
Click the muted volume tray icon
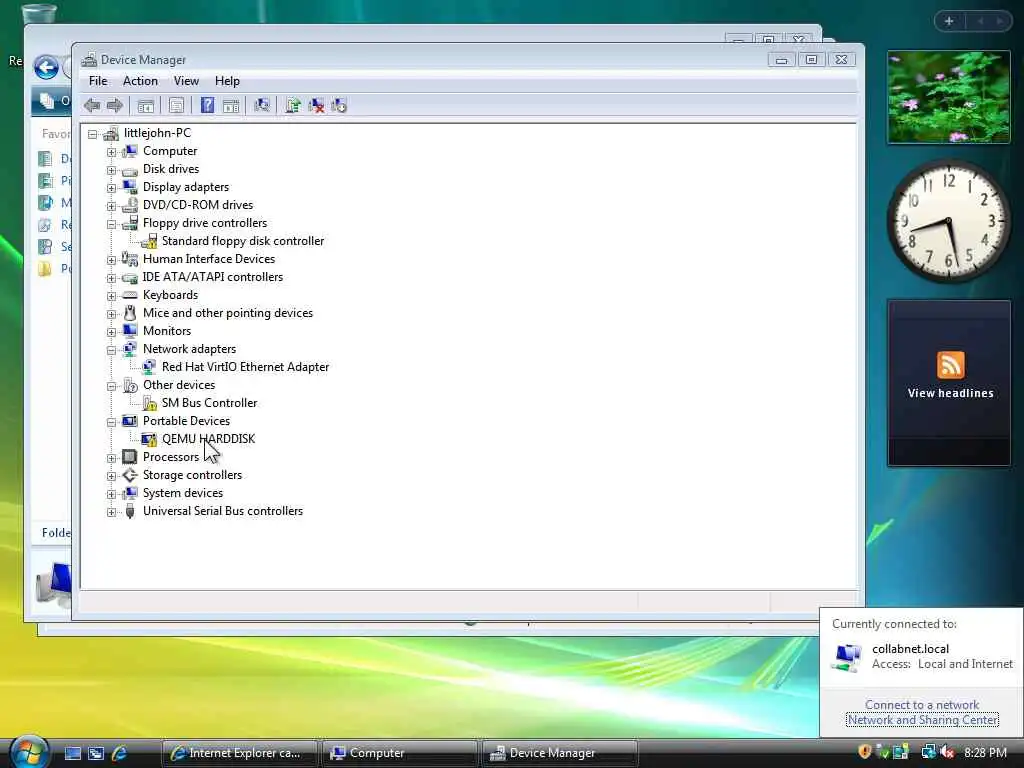(x=948, y=752)
